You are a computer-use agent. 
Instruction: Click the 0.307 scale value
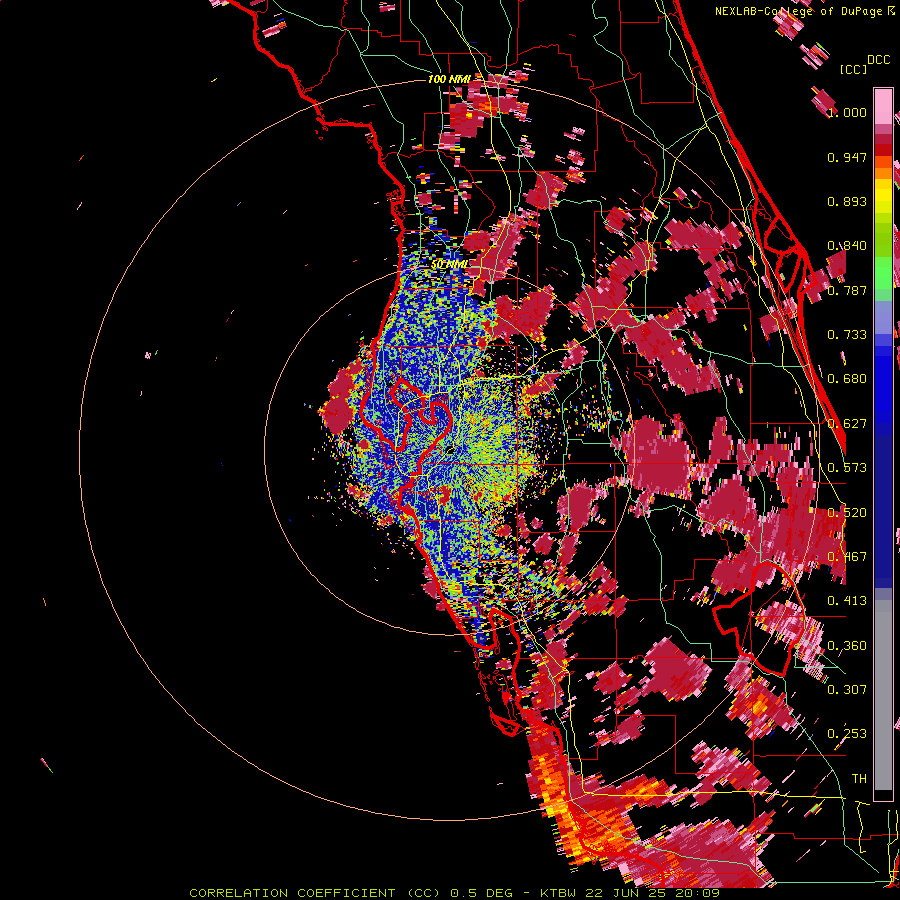coord(847,690)
